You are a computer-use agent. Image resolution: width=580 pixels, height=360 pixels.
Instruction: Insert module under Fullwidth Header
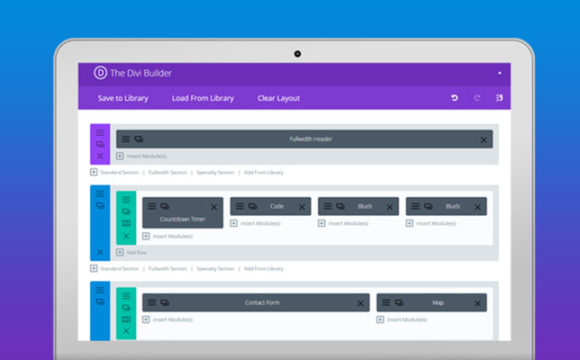tap(141, 156)
